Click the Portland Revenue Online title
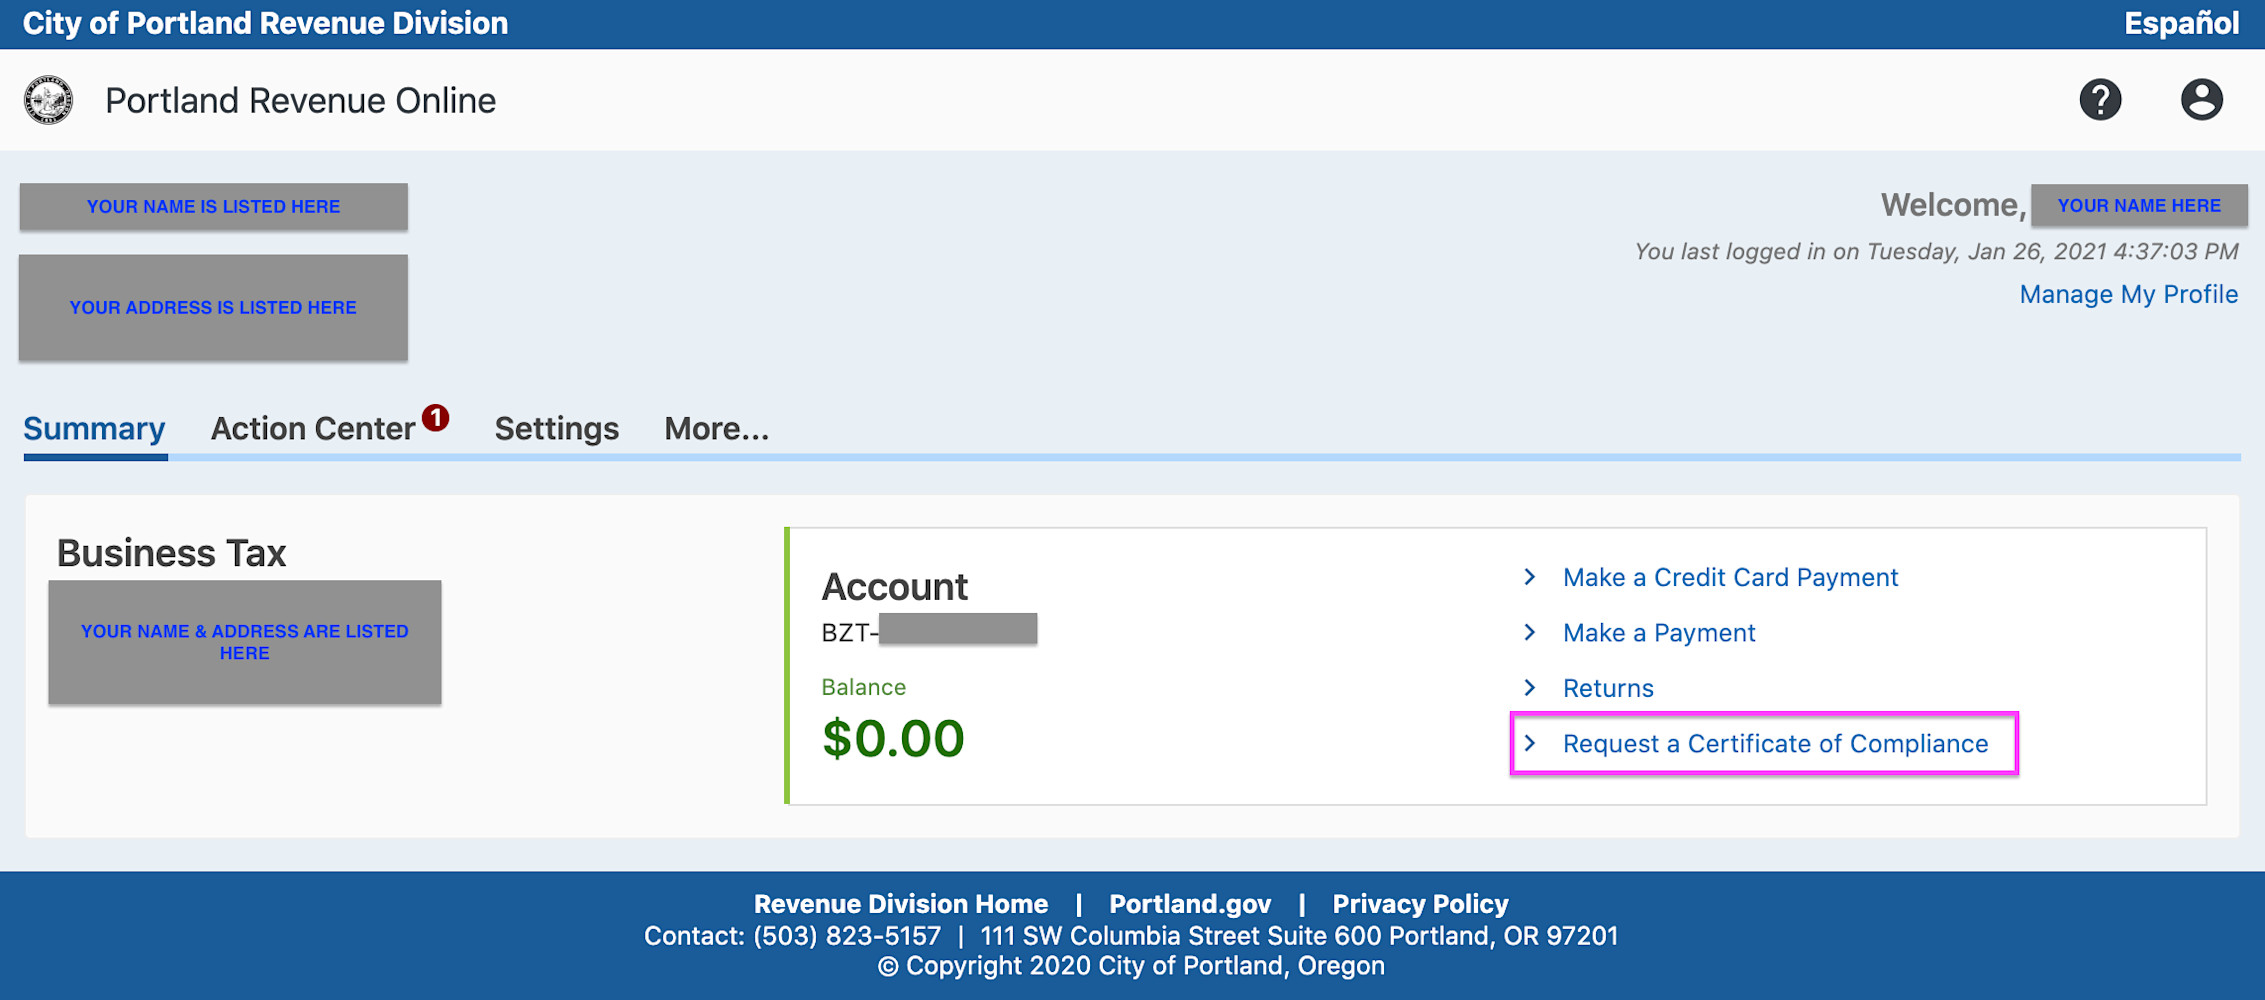This screenshot has width=2265, height=1000. (300, 100)
